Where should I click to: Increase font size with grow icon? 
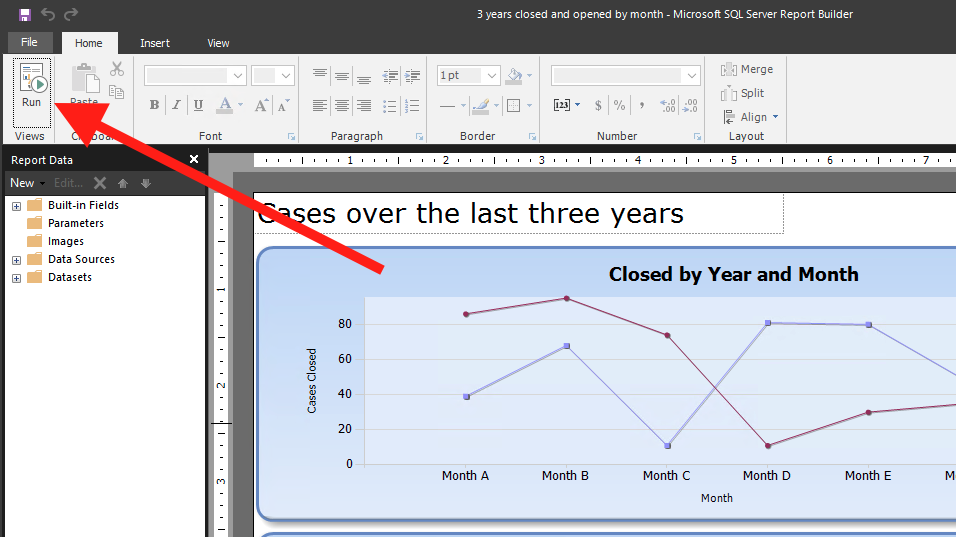pos(261,105)
